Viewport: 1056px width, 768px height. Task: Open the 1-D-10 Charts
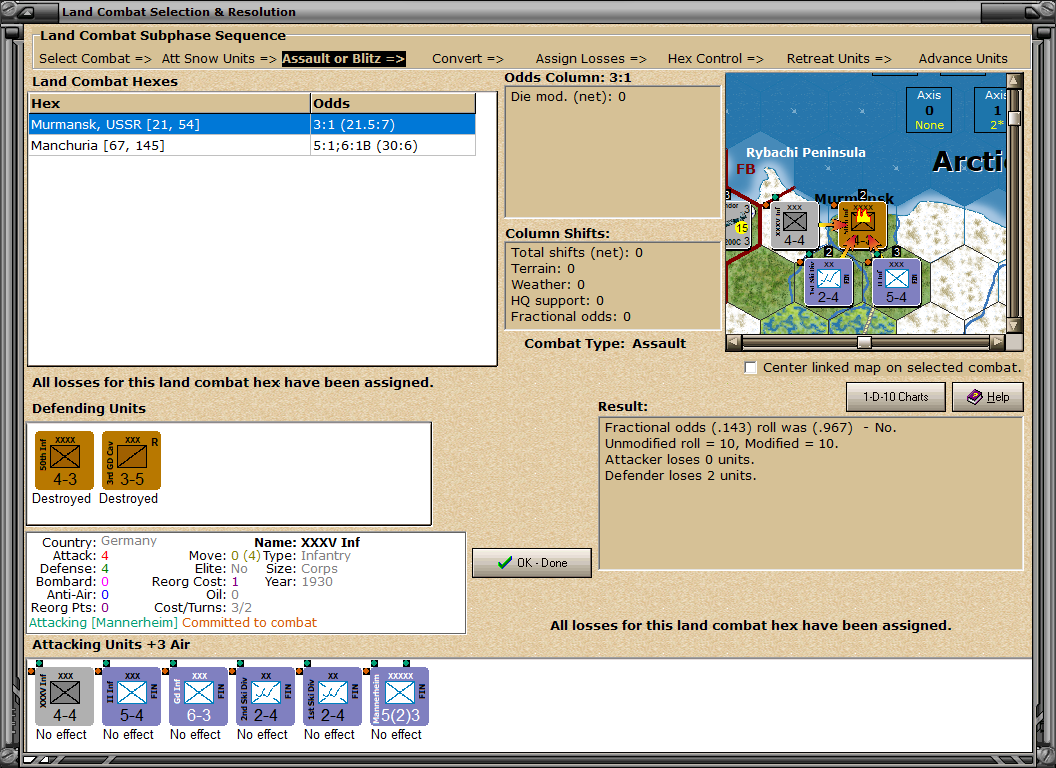(896, 397)
